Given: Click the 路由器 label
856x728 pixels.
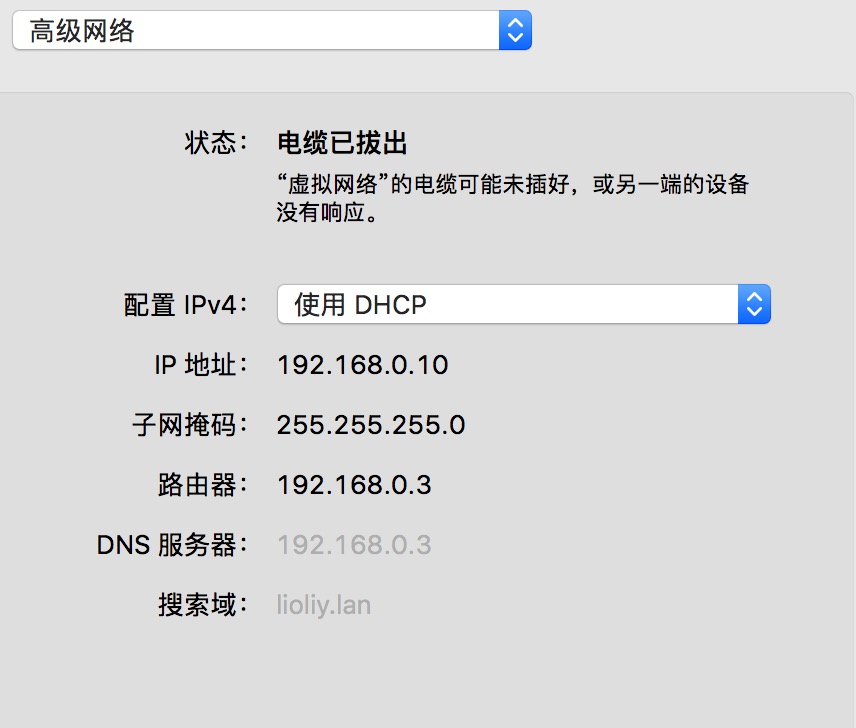Looking at the screenshot, I should pyautogui.click(x=196, y=485).
